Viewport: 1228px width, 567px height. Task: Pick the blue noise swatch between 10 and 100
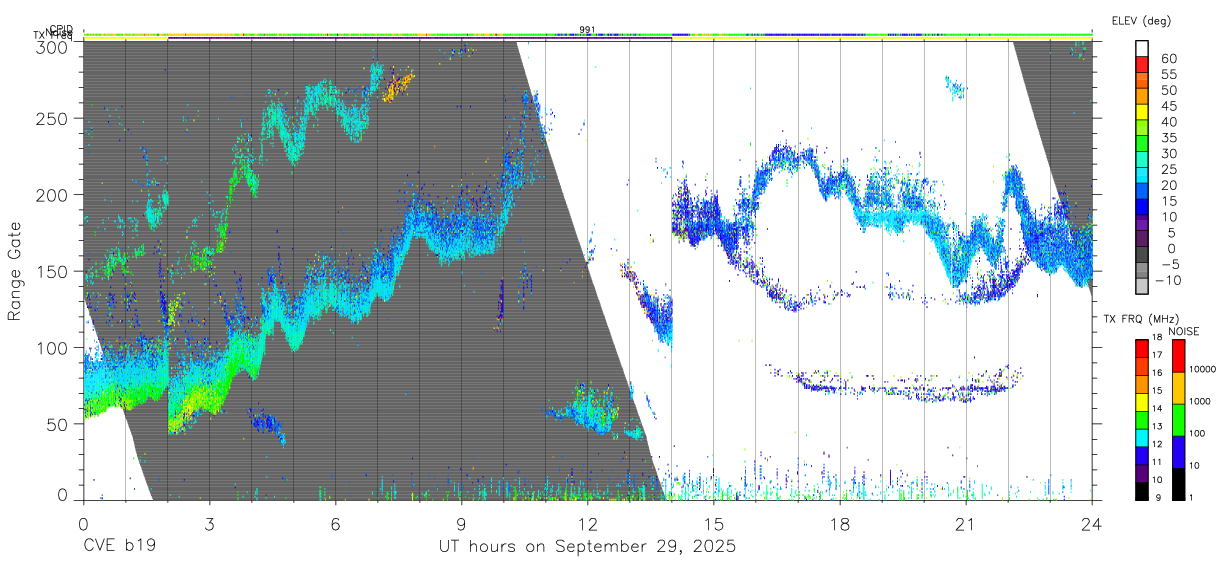coord(1178,452)
